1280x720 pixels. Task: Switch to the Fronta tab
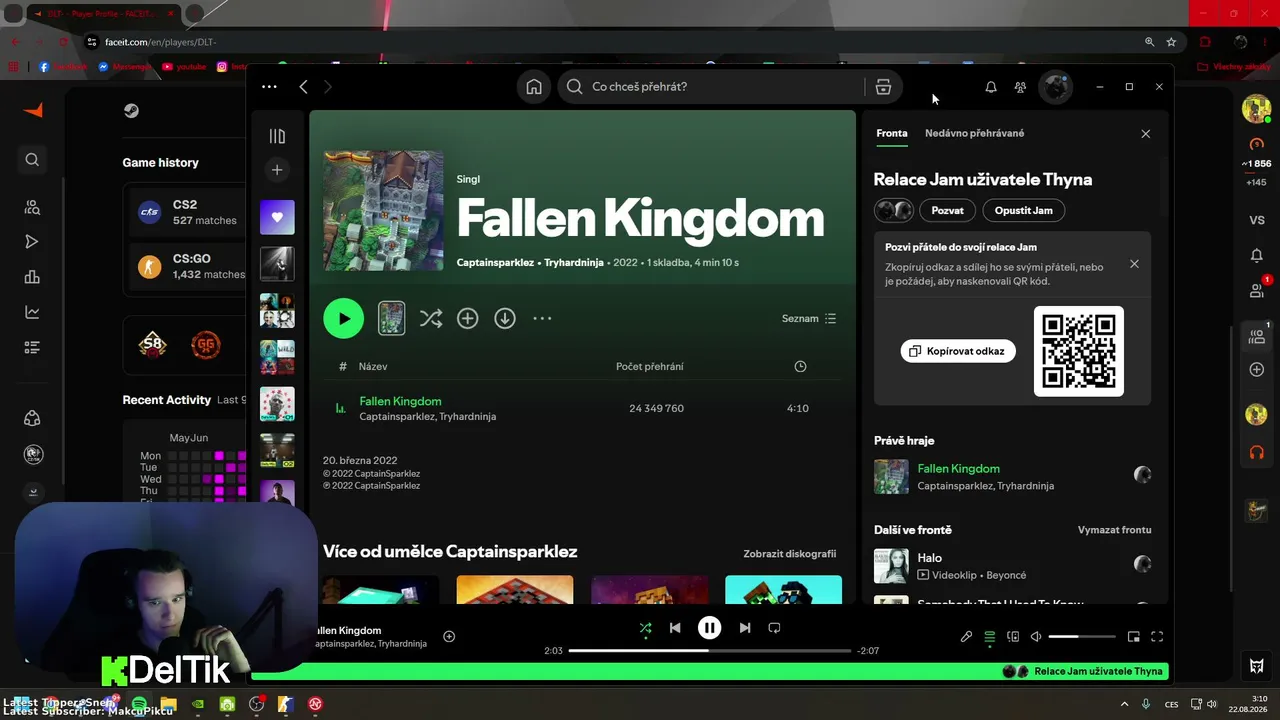(x=892, y=133)
